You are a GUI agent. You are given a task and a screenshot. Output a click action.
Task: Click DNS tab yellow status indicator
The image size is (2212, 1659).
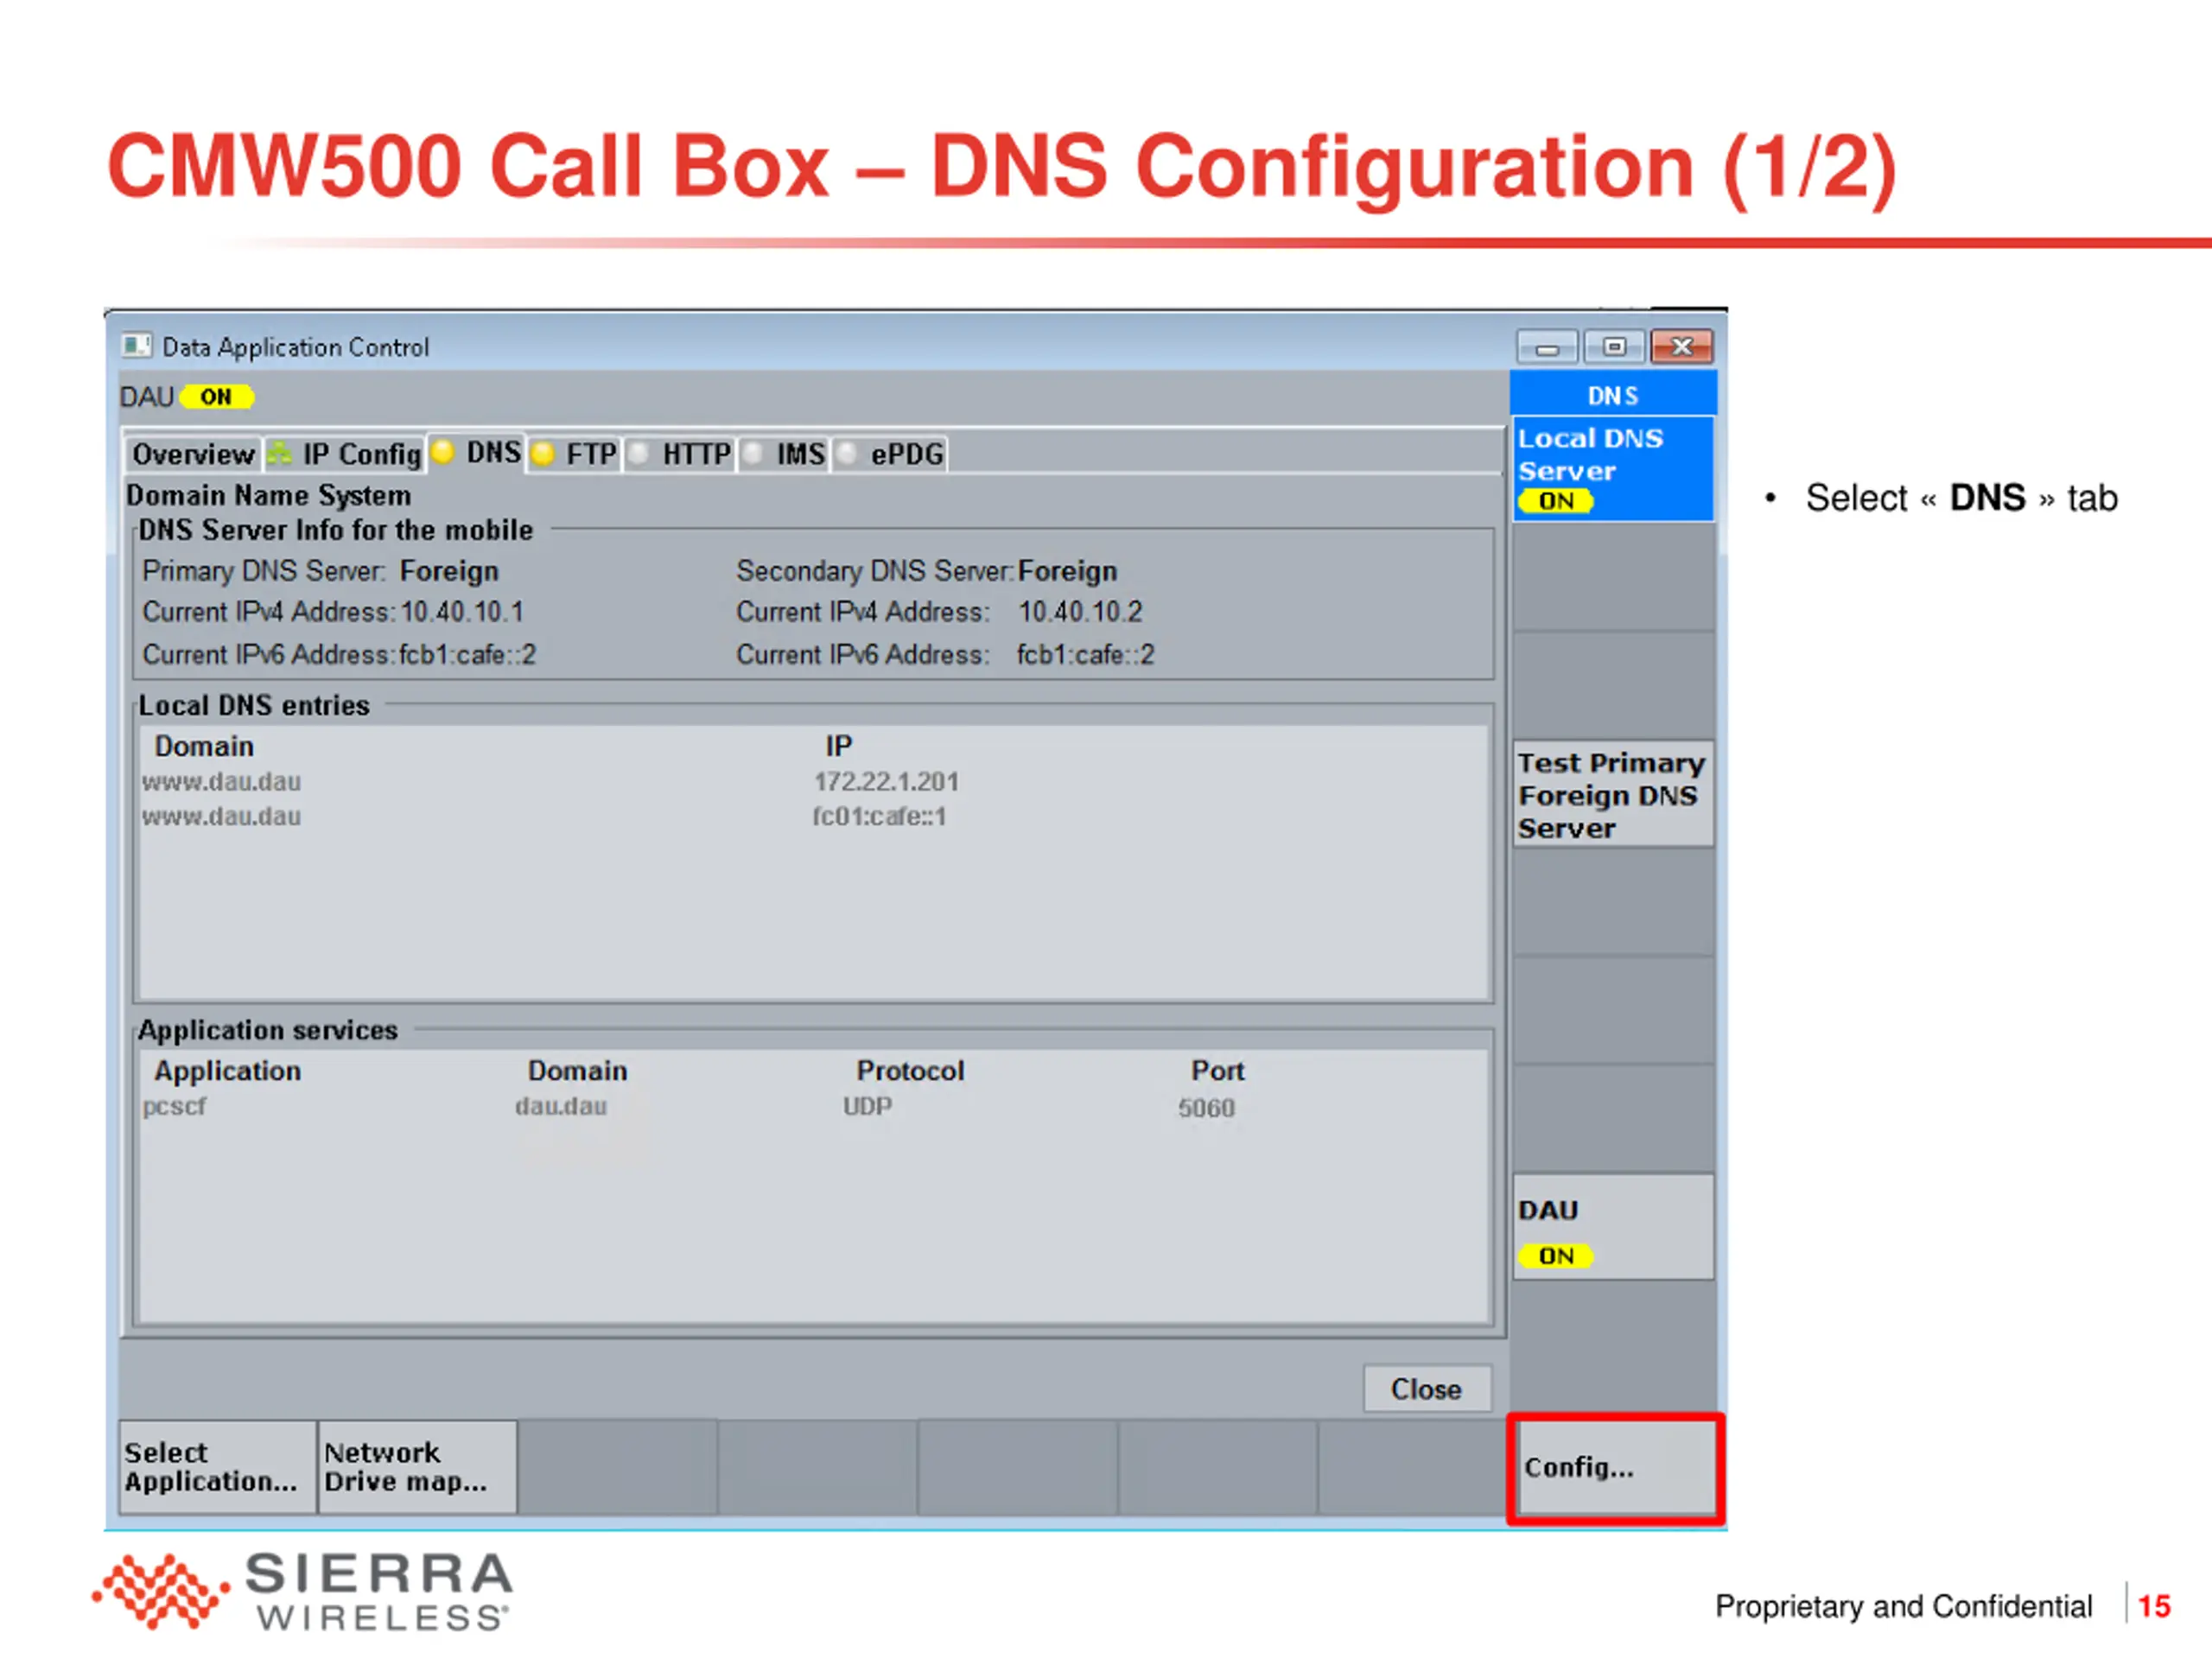[x=442, y=451]
